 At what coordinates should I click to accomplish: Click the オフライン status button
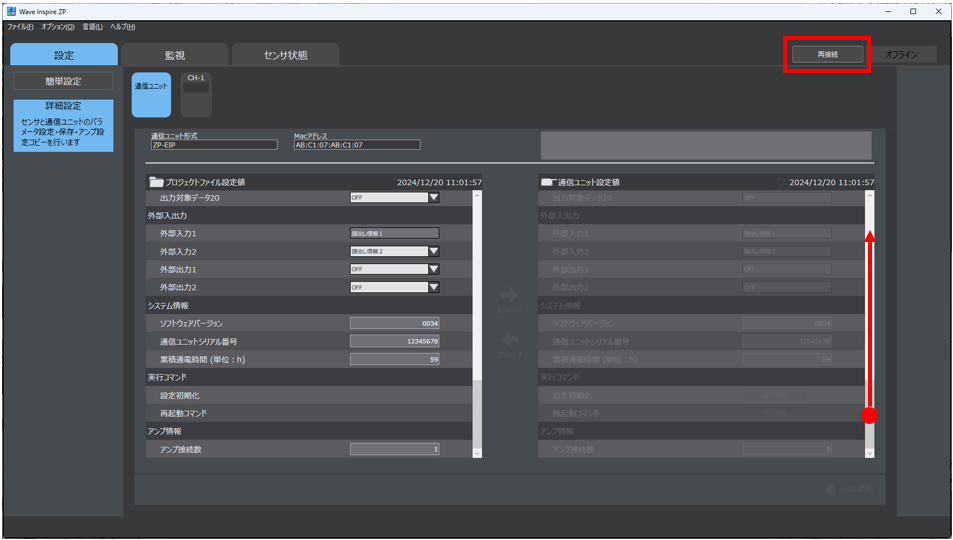pyautogui.click(x=901, y=54)
